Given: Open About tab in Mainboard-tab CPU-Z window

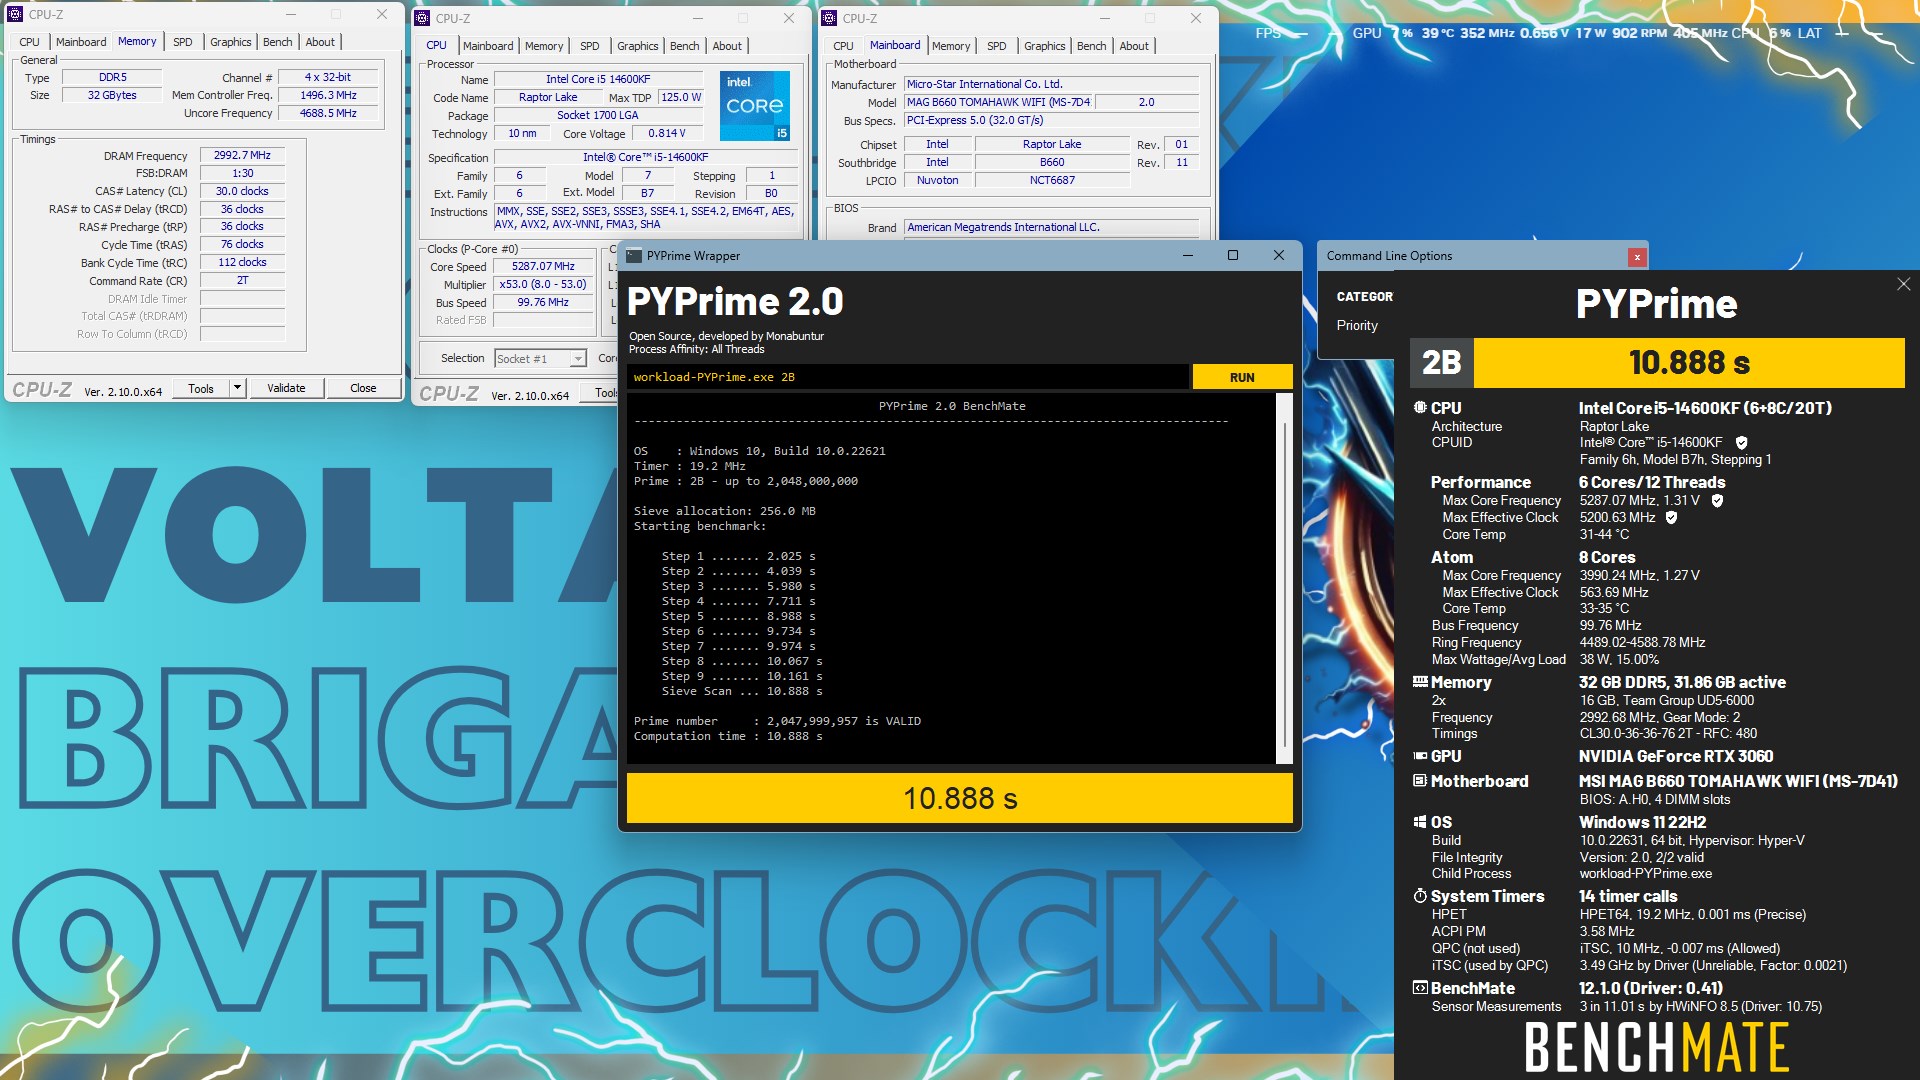Looking at the screenshot, I should point(1134,46).
